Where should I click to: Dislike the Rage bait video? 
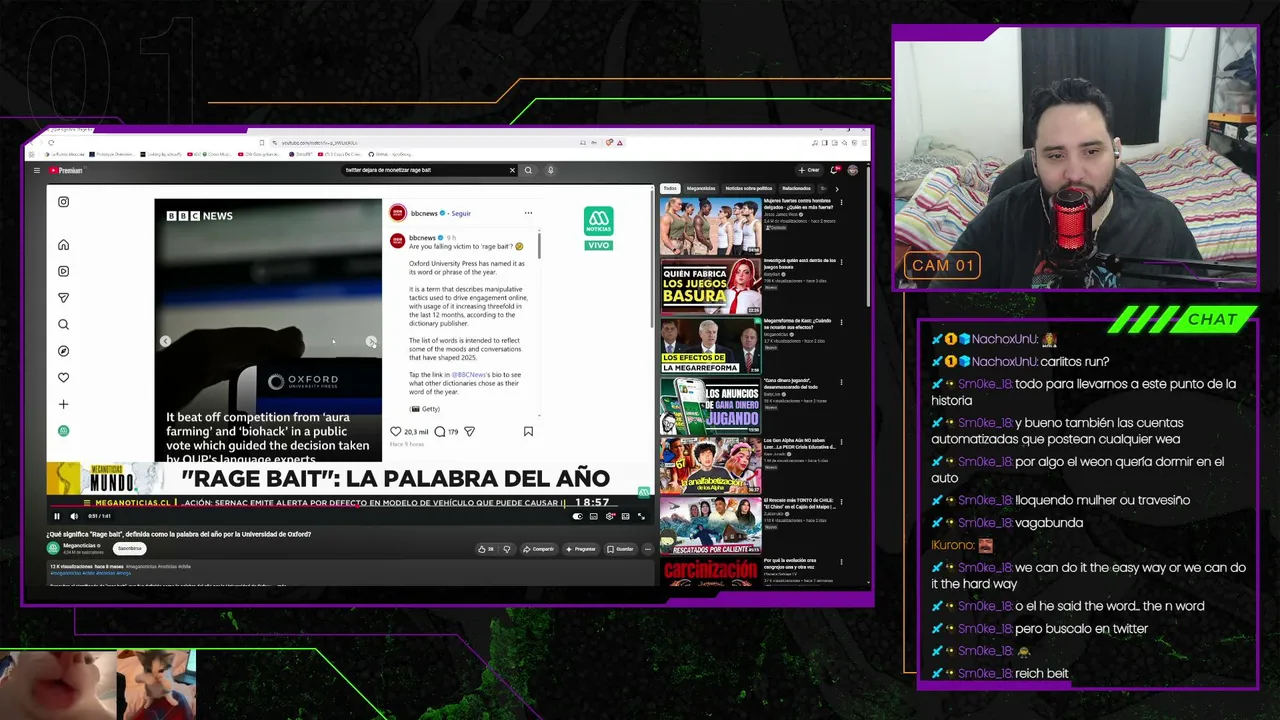(x=506, y=549)
